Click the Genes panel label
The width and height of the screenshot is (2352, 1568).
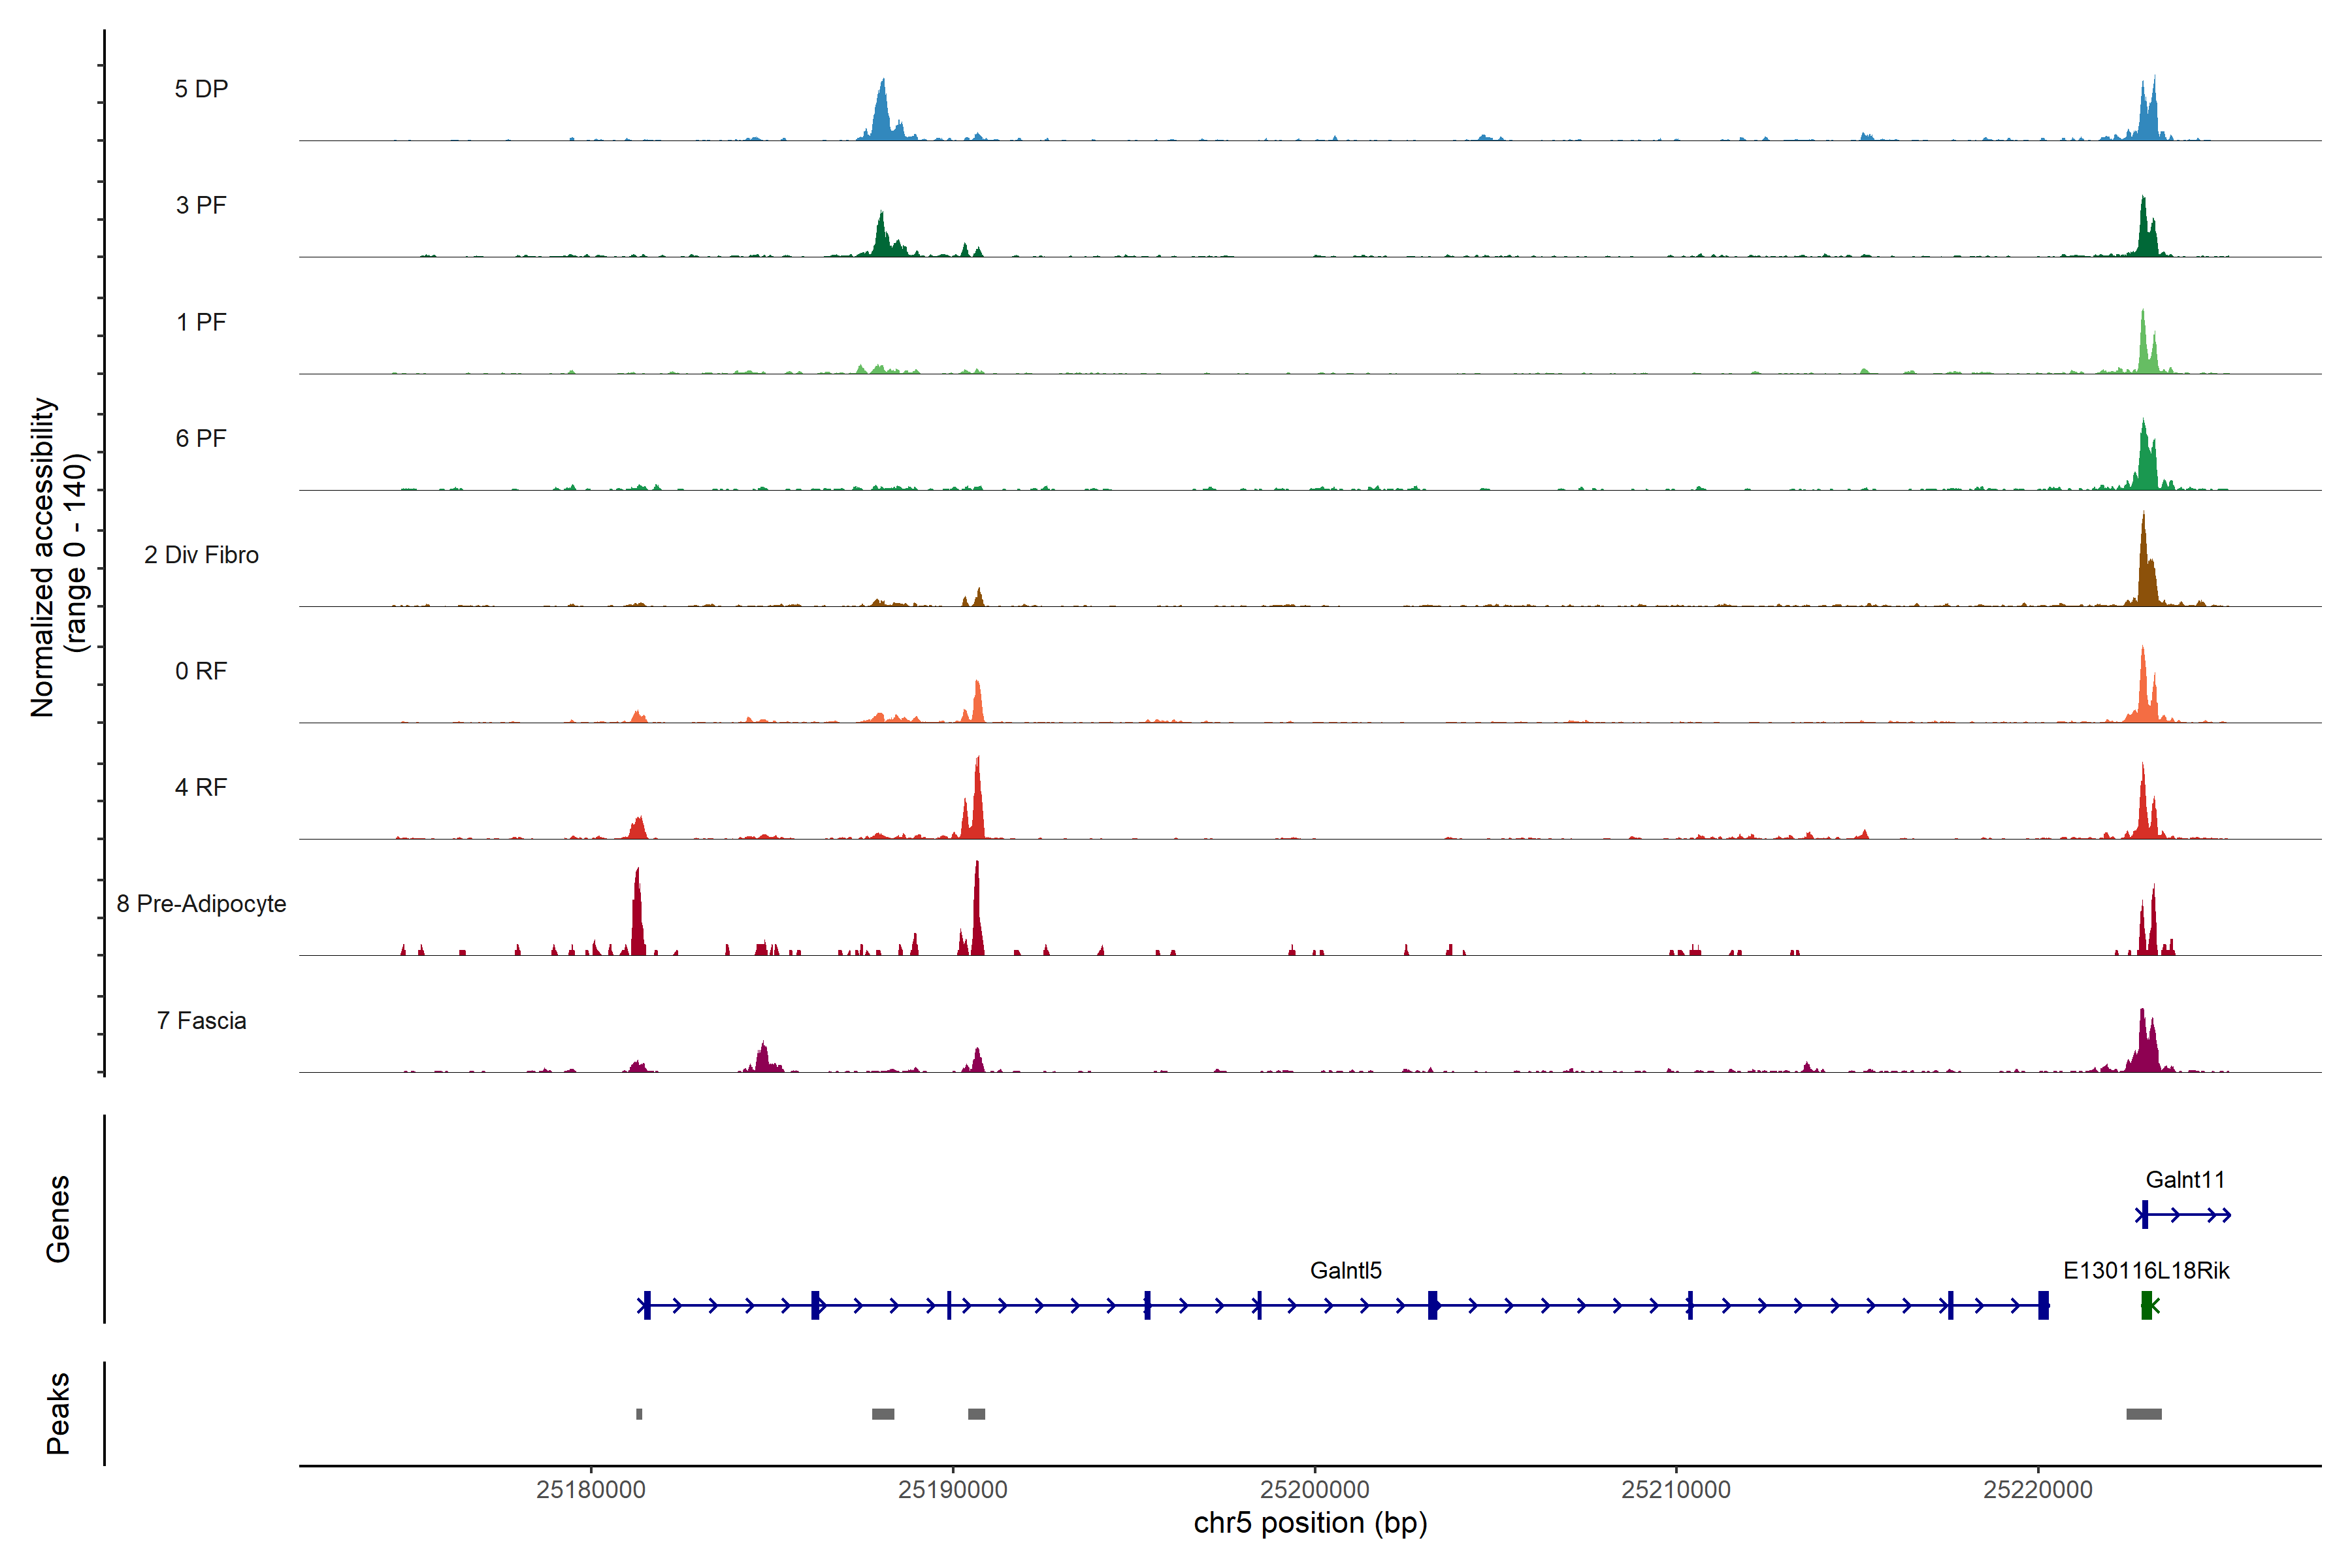[58, 1218]
